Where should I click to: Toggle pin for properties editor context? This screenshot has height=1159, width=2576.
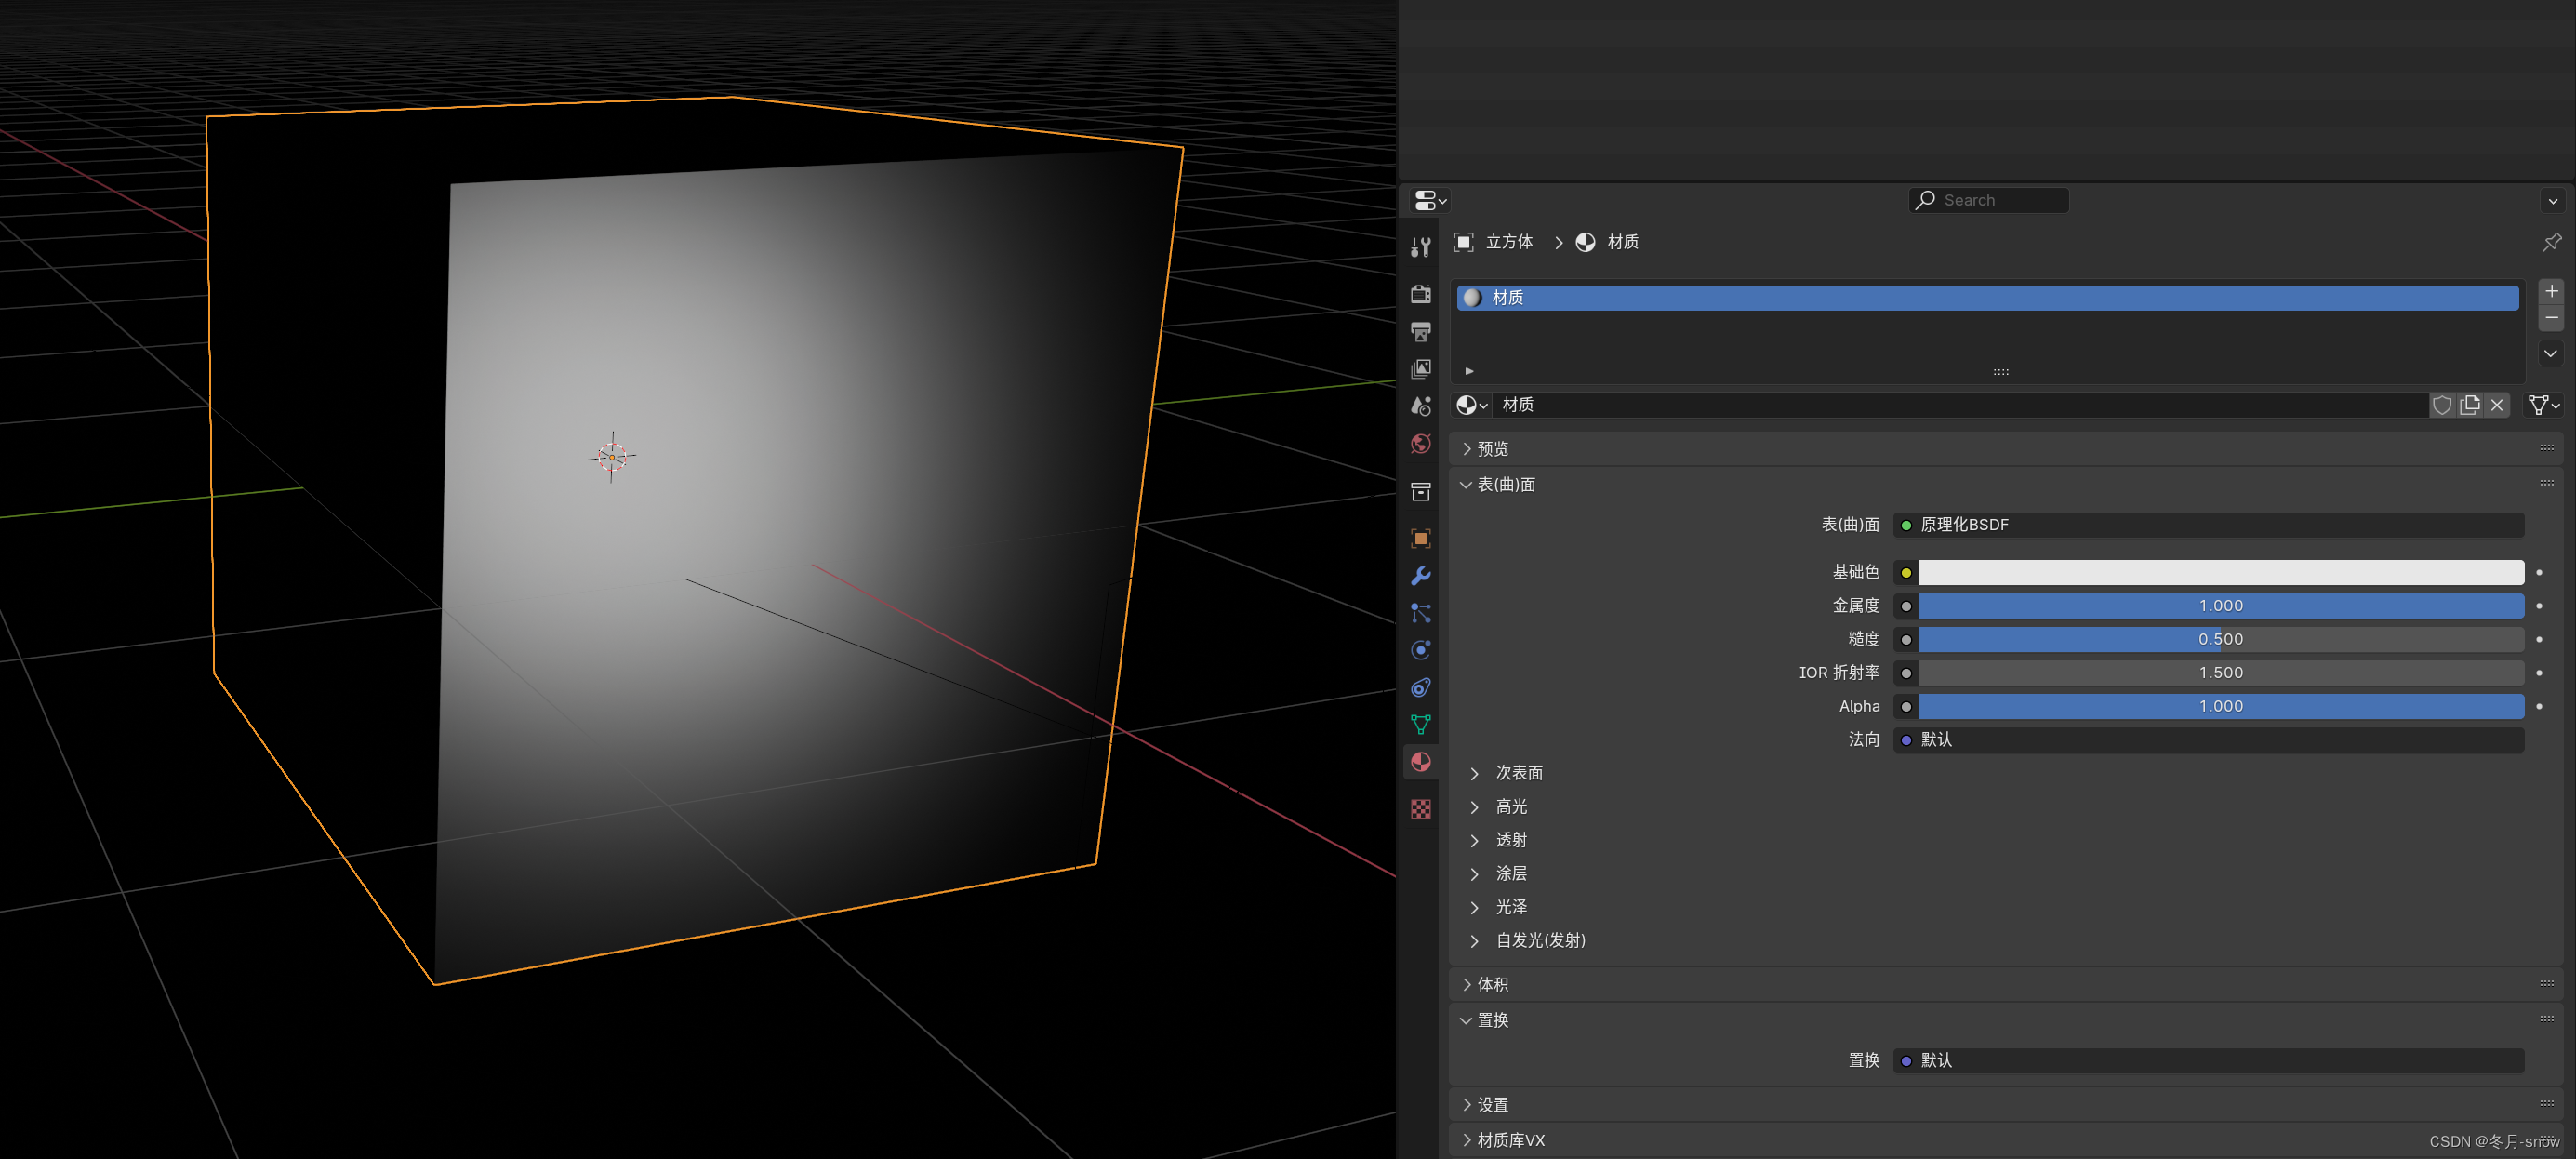coord(2551,242)
